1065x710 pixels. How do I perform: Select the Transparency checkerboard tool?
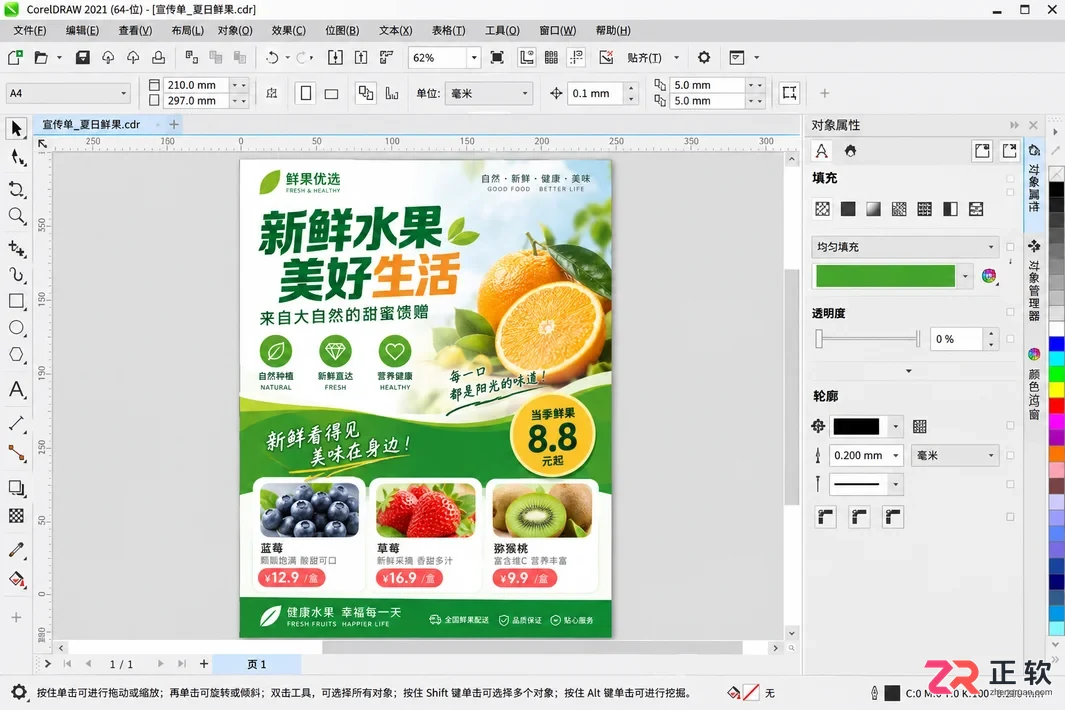17,516
